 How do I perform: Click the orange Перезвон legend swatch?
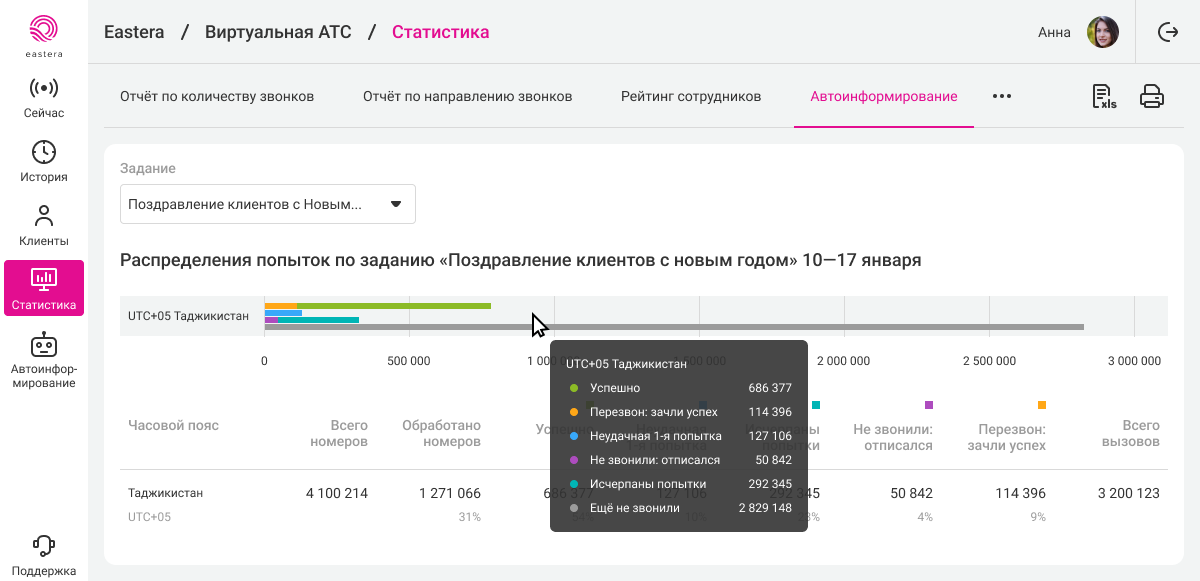(1041, 405)
